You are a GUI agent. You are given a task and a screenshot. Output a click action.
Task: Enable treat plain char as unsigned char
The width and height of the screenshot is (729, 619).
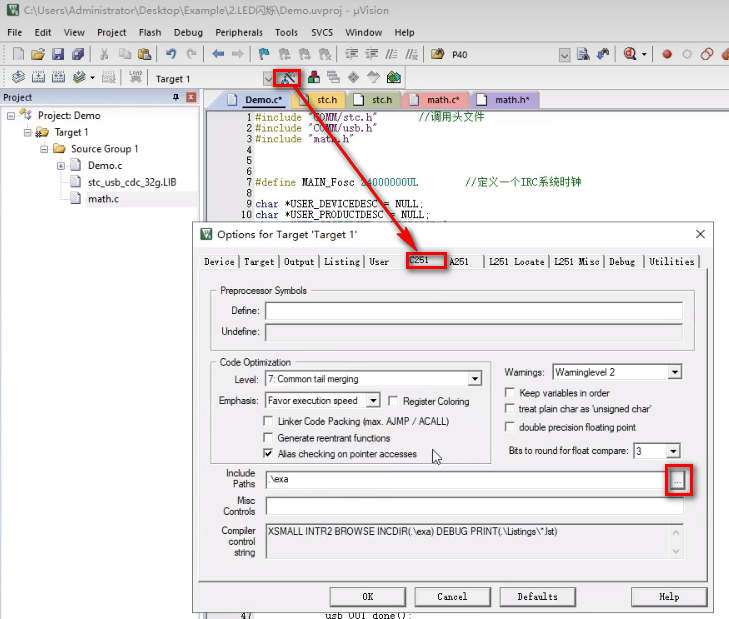(x=510, y=409)
